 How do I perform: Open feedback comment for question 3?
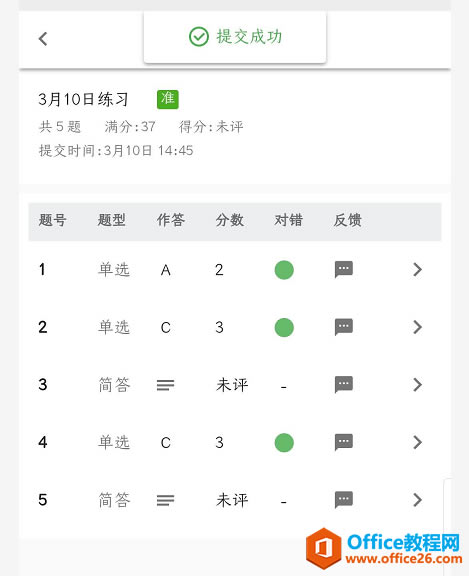344,385
